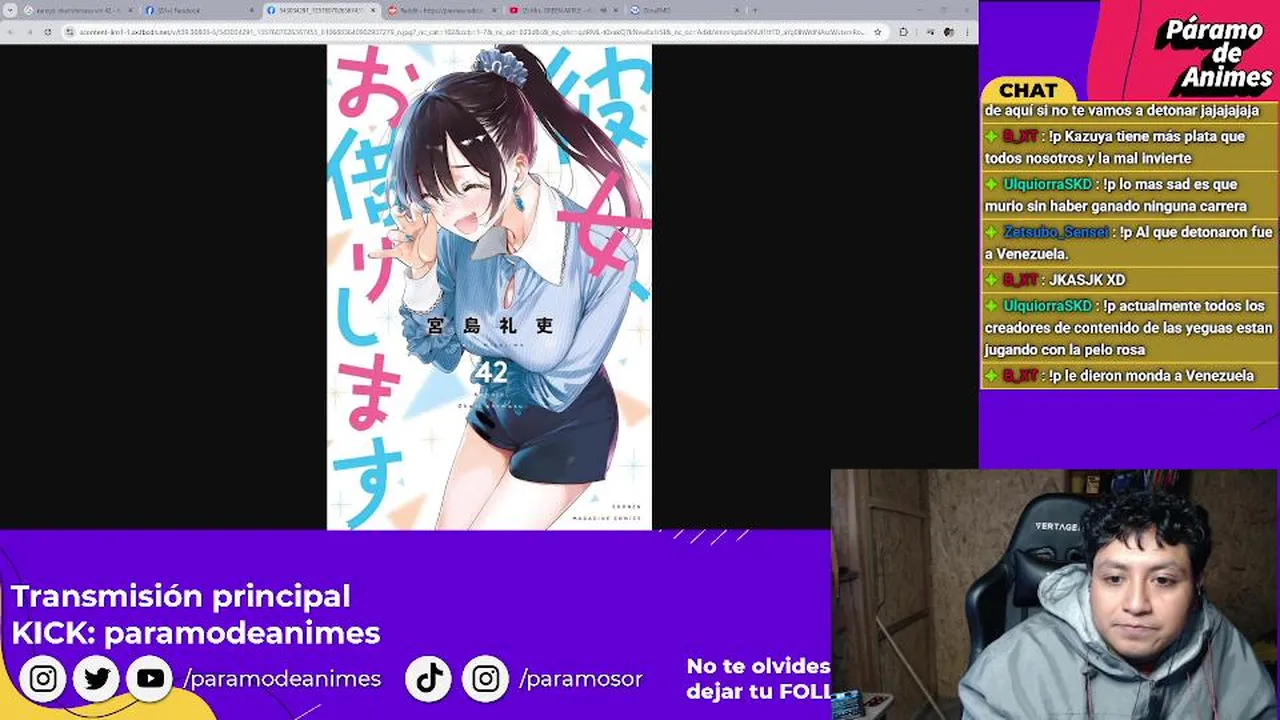Click the manga volume 42 cover image
This screenshot has width=1280, height=720.
489,287
